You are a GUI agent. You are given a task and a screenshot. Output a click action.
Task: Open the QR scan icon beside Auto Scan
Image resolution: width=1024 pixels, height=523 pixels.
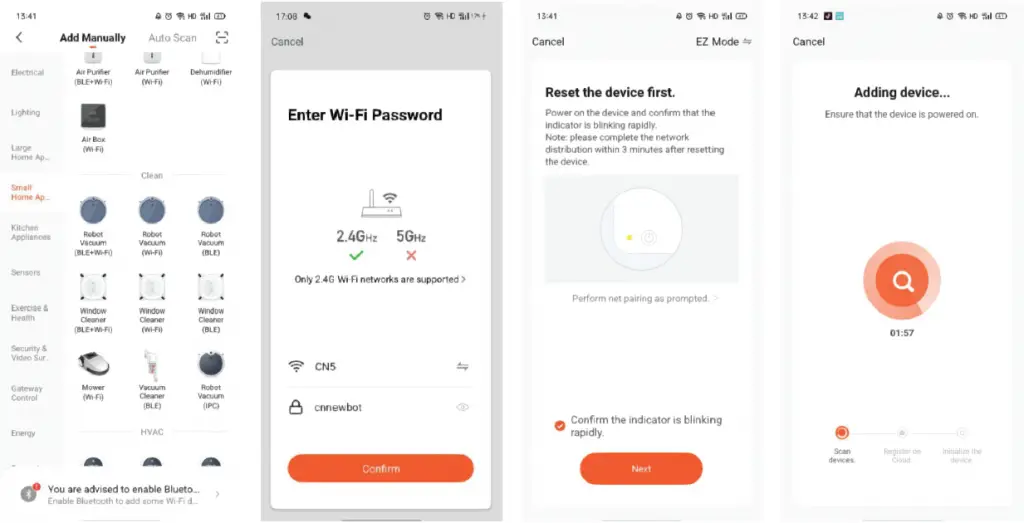coord(222,37)
